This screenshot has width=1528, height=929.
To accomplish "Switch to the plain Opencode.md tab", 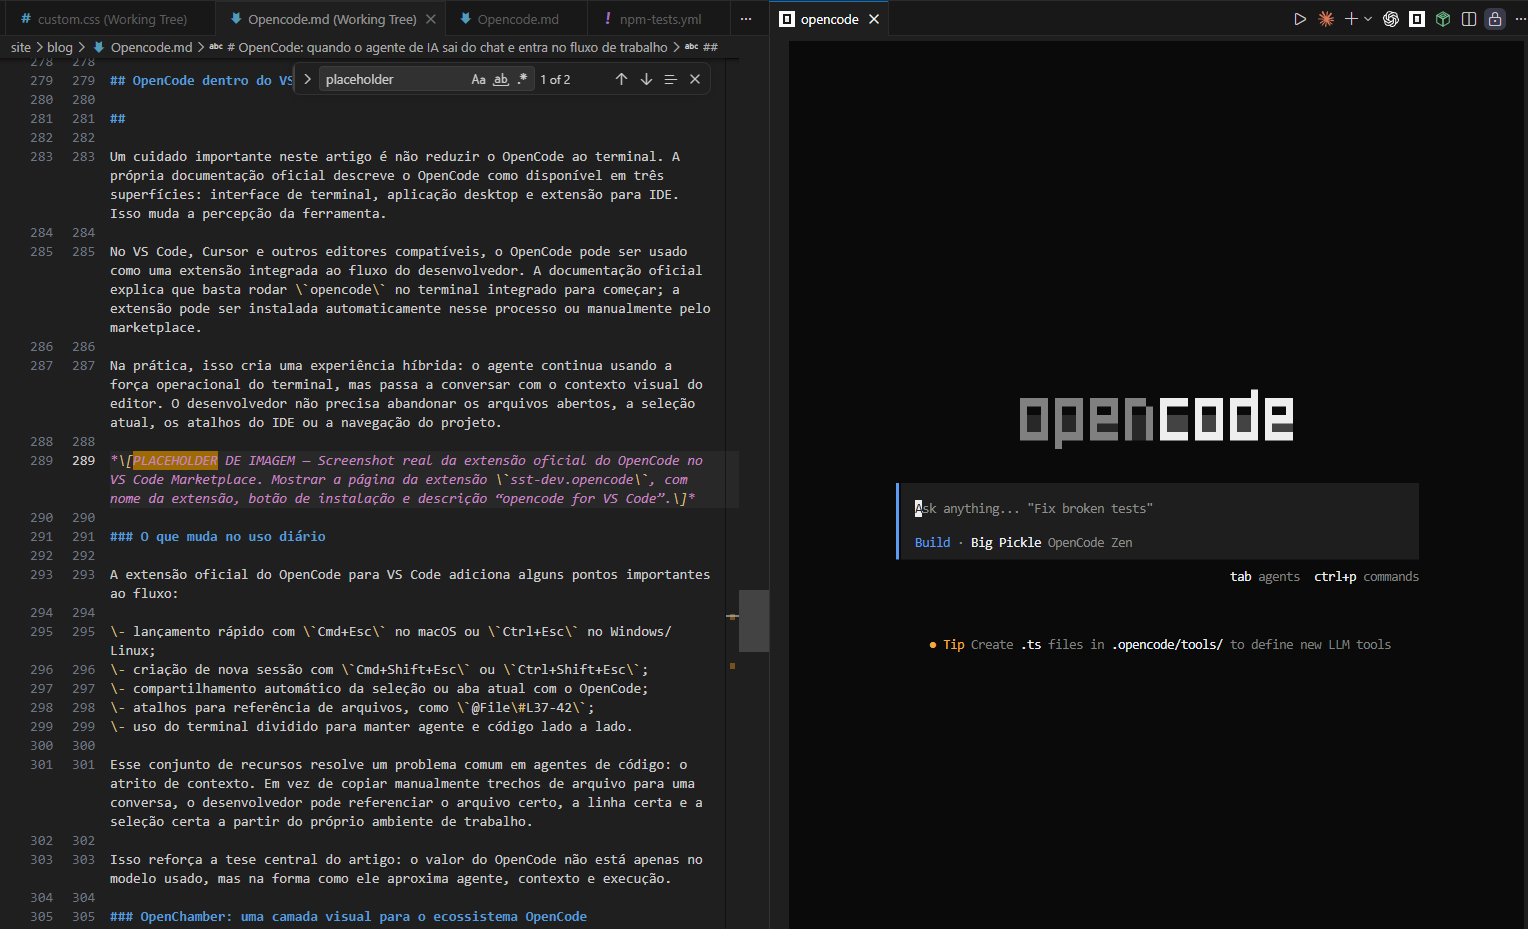I will (518, 19).
